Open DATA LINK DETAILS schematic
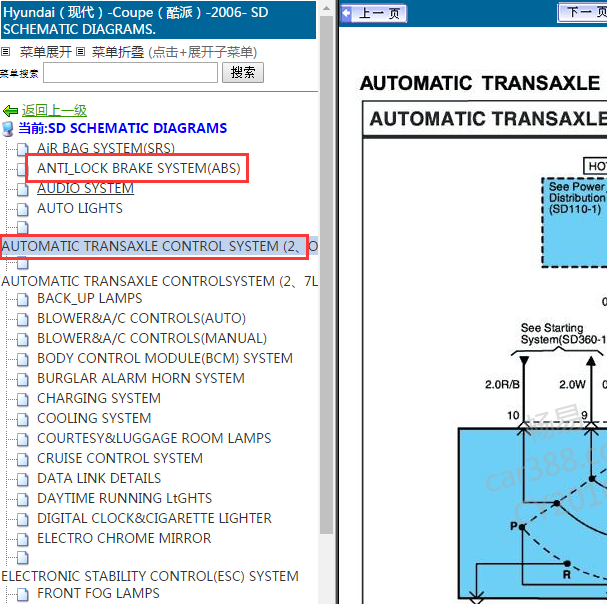This screenshot has height=604, width=607. coord(99,479)
